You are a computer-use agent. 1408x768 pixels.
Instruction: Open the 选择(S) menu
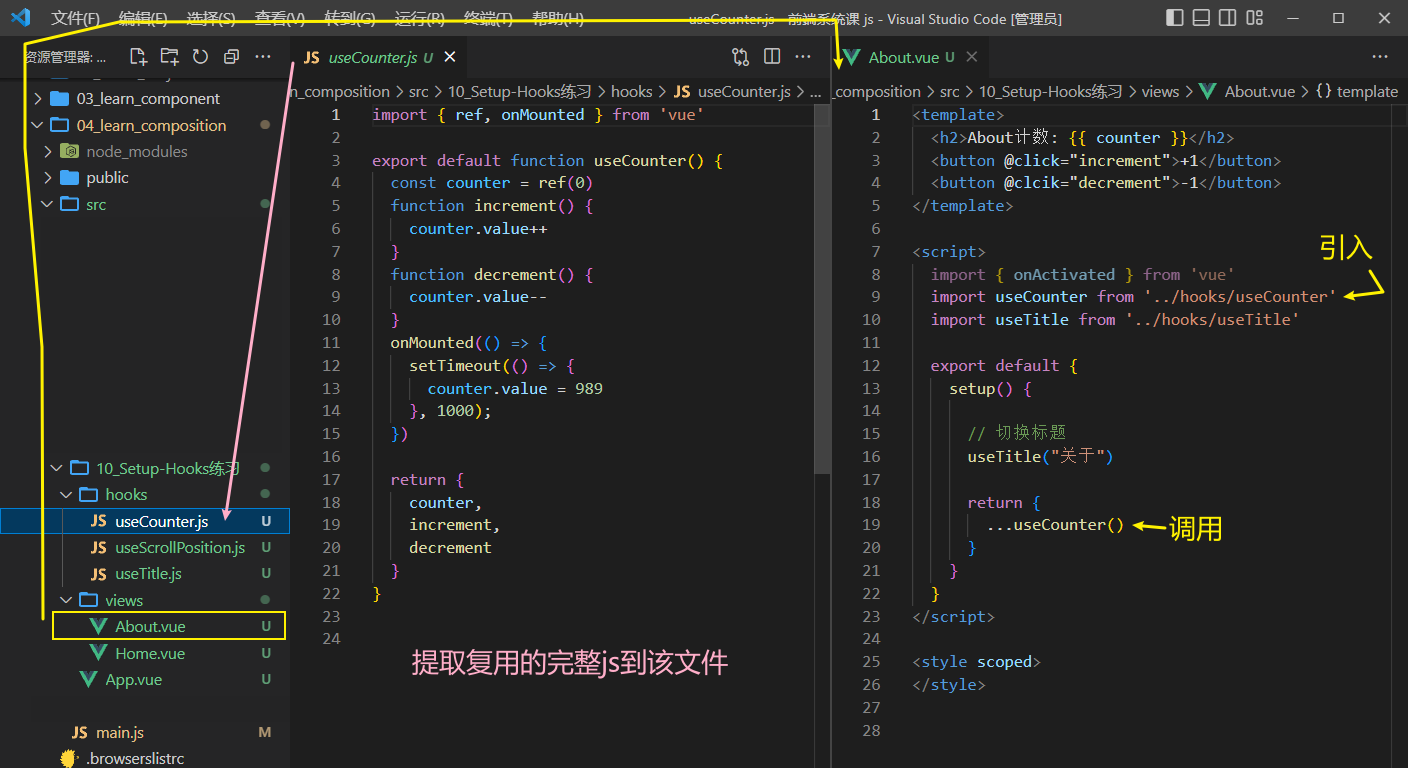pos(211,19)
